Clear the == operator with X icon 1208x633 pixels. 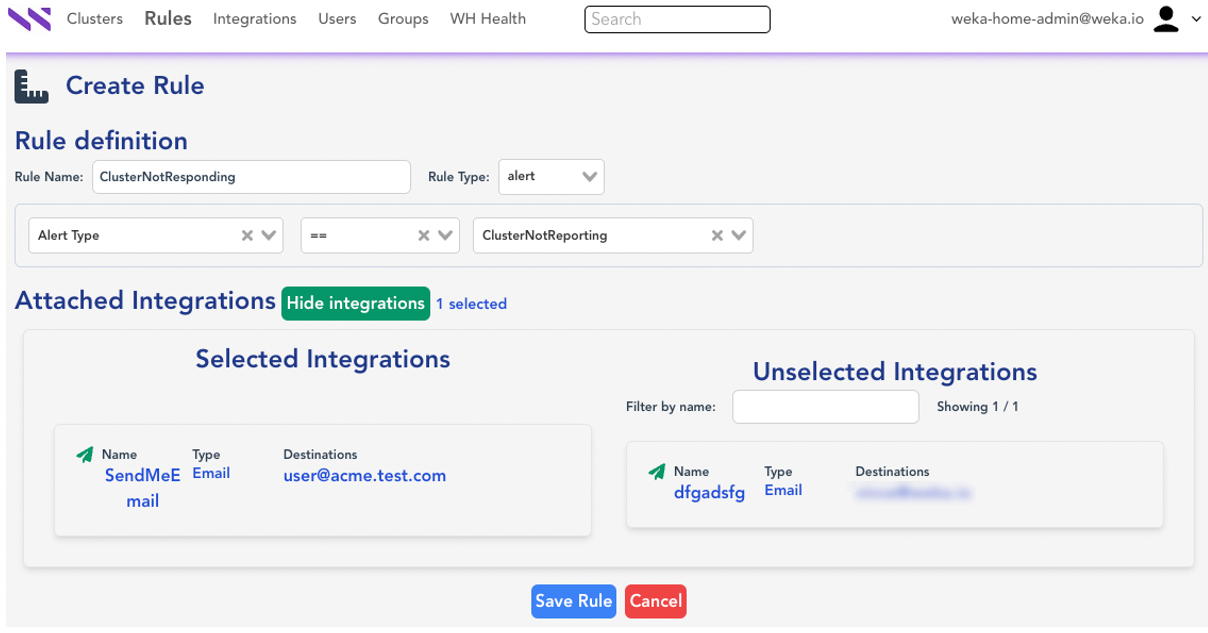click(424, 236)
